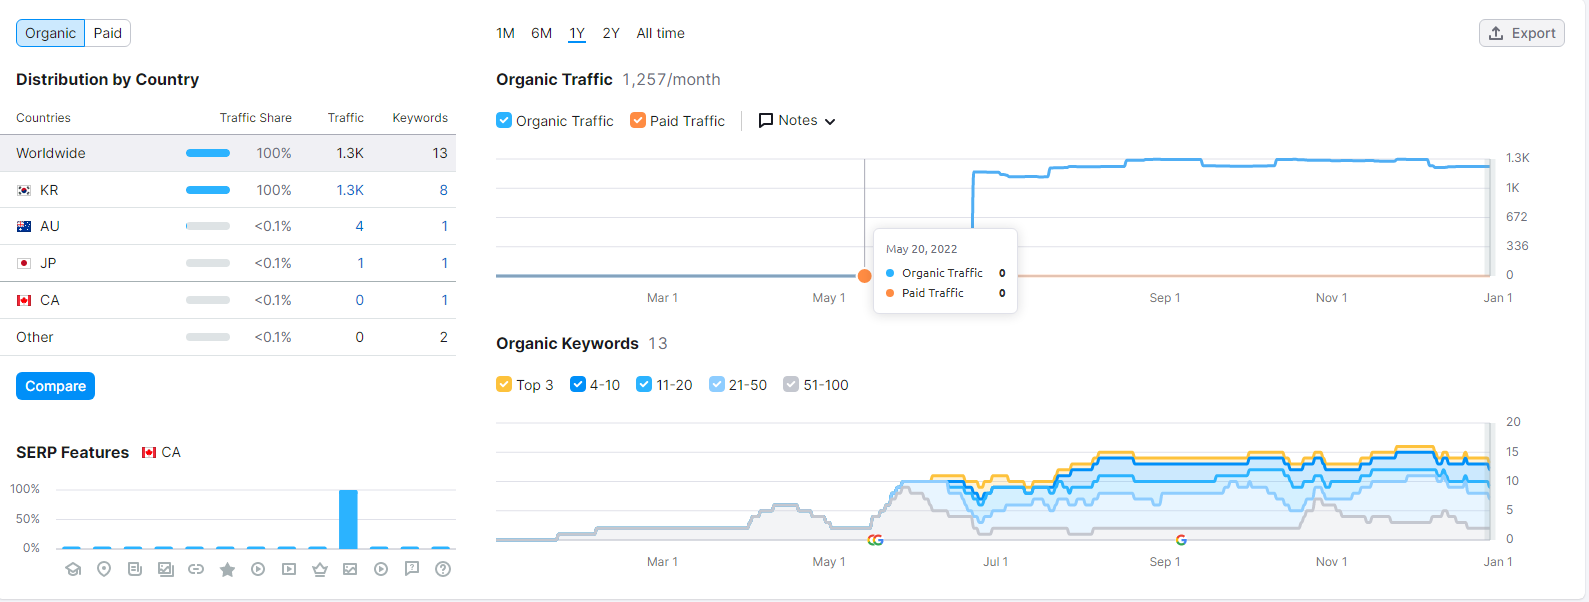Switch to the Paid tab
1589x602 pixels.
pyautogui.click(x=108, y=33)
